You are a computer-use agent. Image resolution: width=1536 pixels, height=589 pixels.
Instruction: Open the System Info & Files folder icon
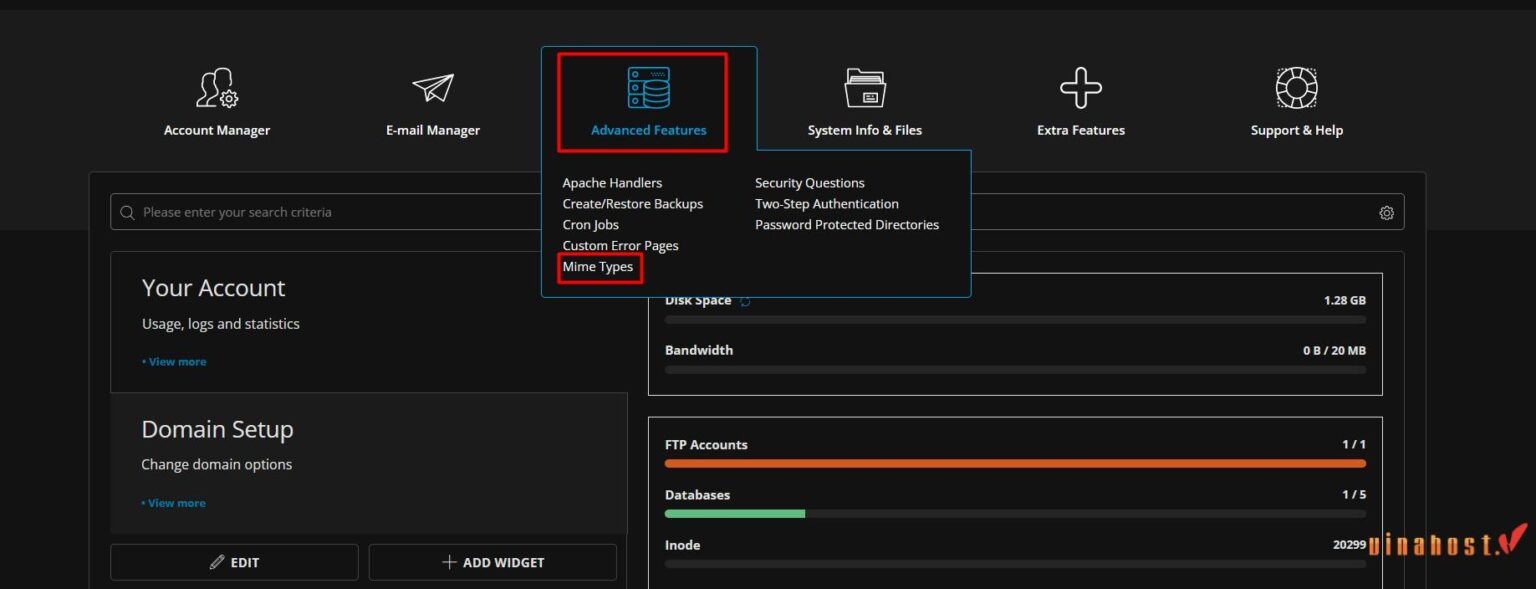click(x=865, y=88)
